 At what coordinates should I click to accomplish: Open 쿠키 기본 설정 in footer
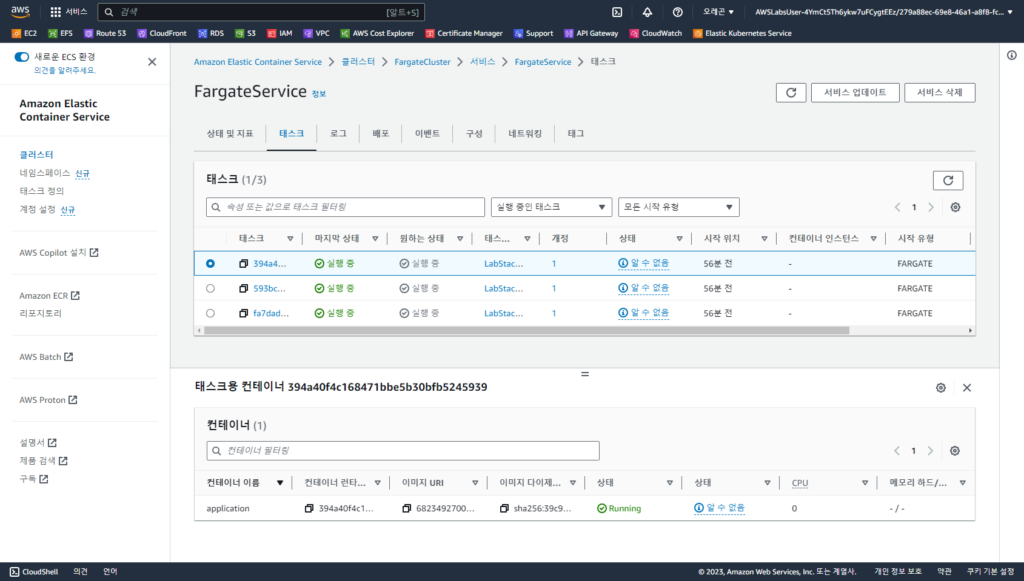pyautogui.click(x=991, y=572)
